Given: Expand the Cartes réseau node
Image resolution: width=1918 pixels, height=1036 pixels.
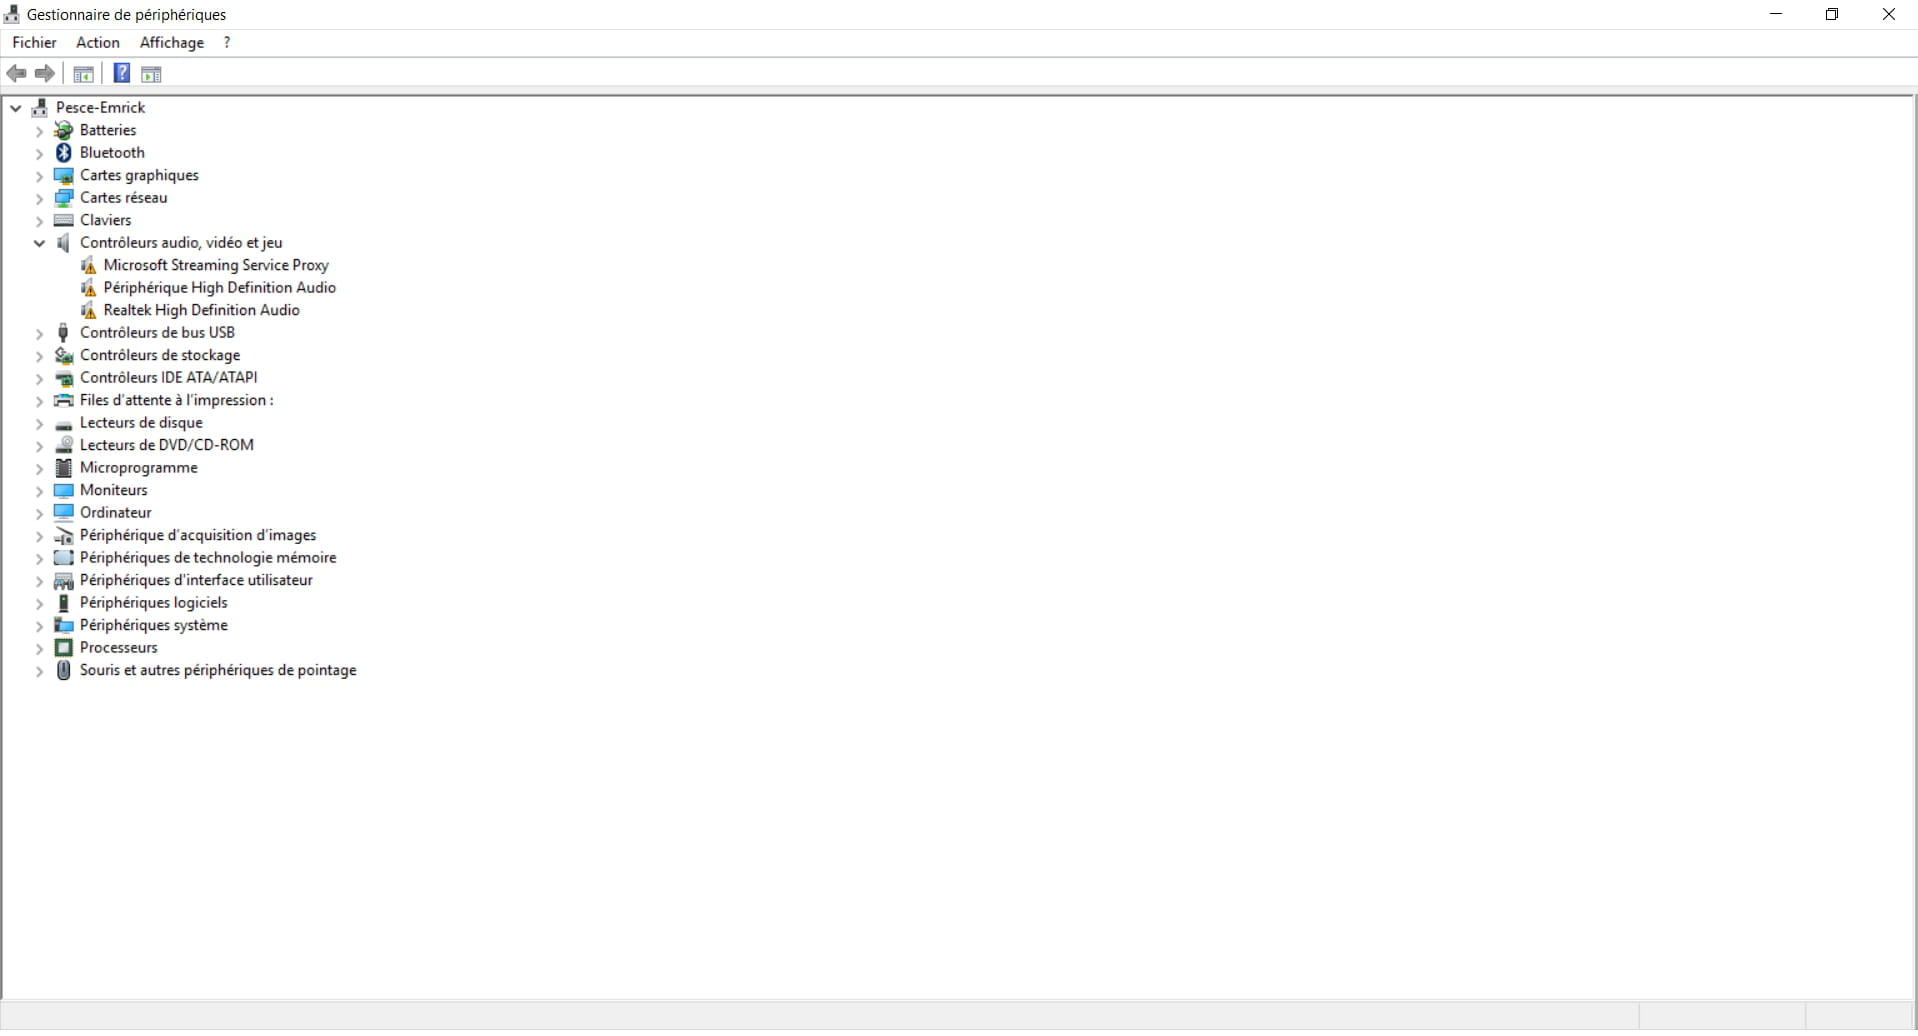Looking at the screenshot, I should 39,198.
